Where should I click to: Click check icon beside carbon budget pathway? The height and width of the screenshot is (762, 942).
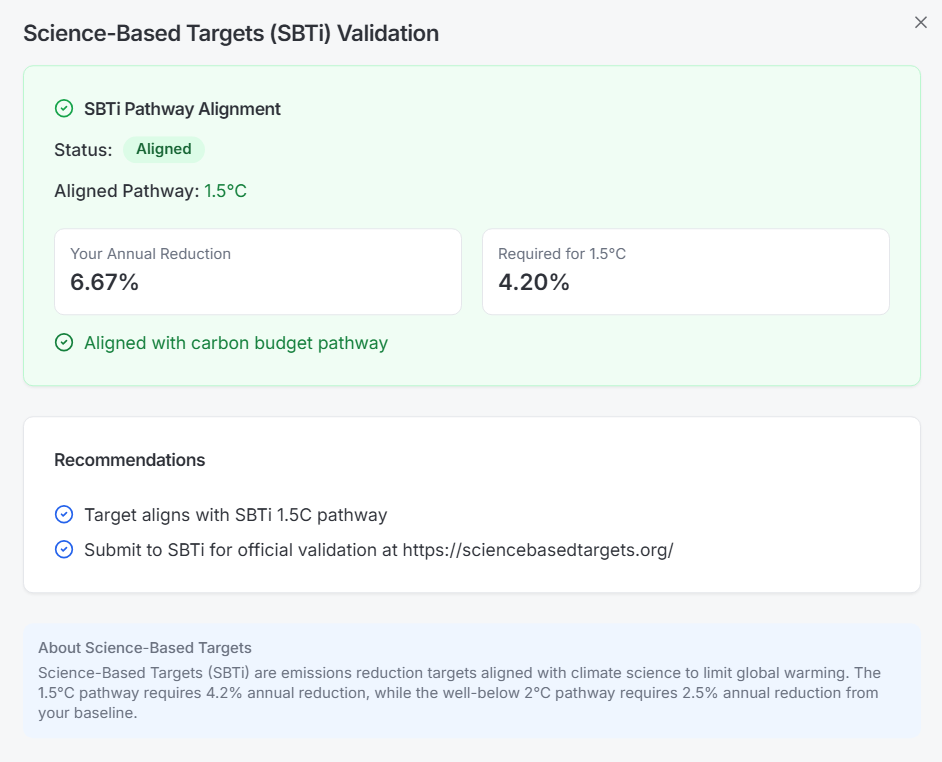click(x=64, y=343)
